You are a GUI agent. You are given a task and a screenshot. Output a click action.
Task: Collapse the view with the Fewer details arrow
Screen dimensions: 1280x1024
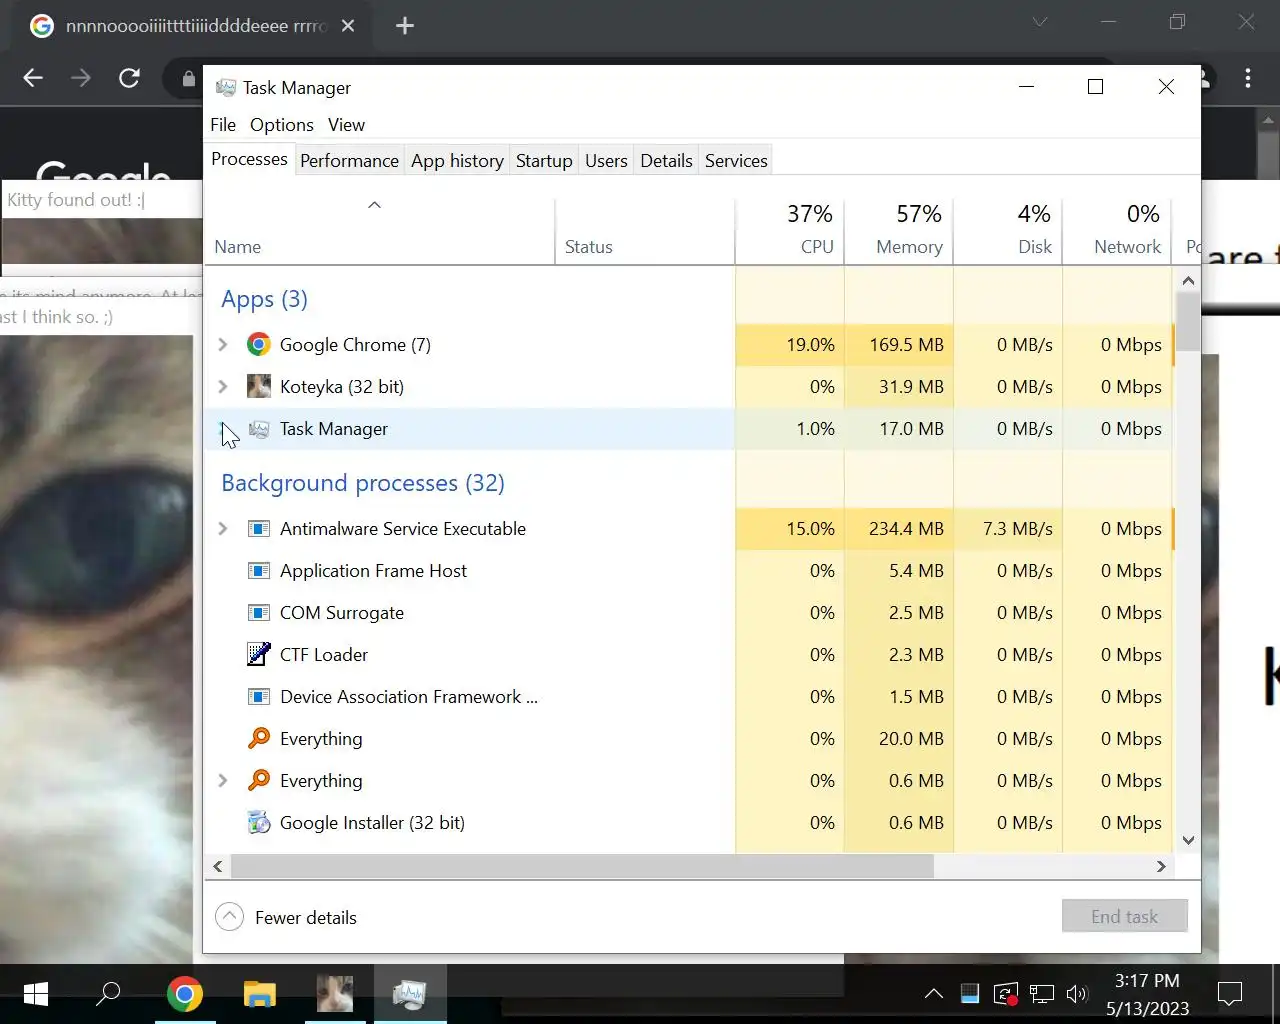point(230,917)
